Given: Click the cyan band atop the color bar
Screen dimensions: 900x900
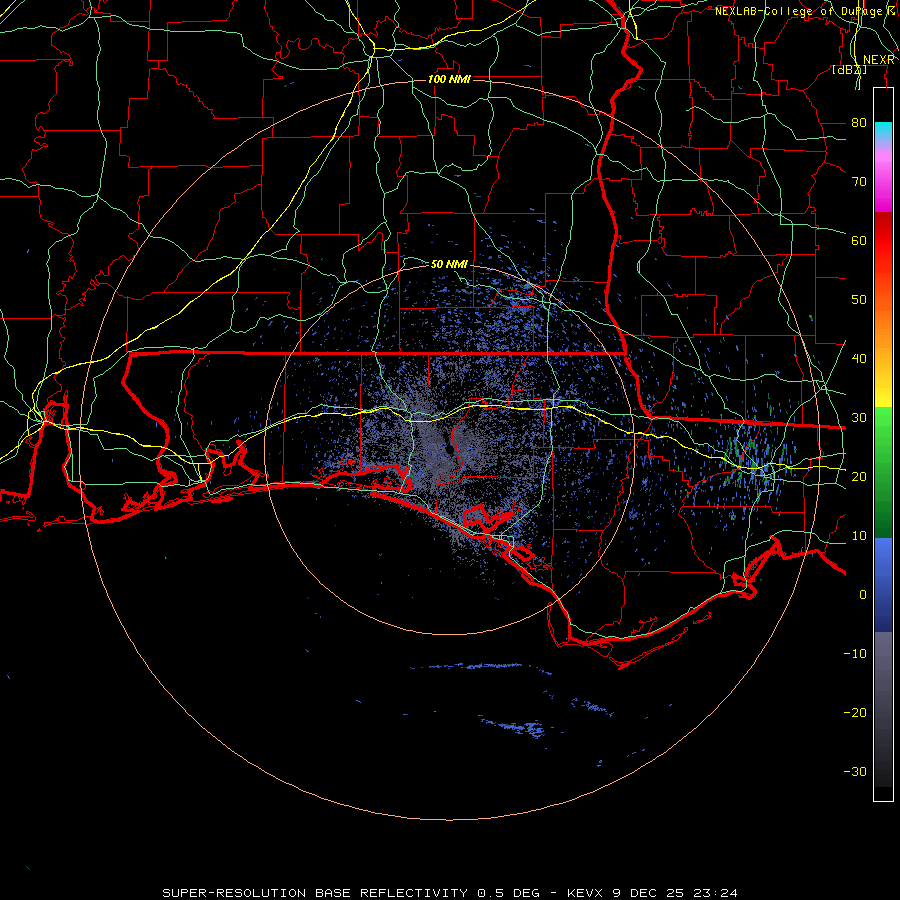Looking at the screenshot, I should 883,132.
